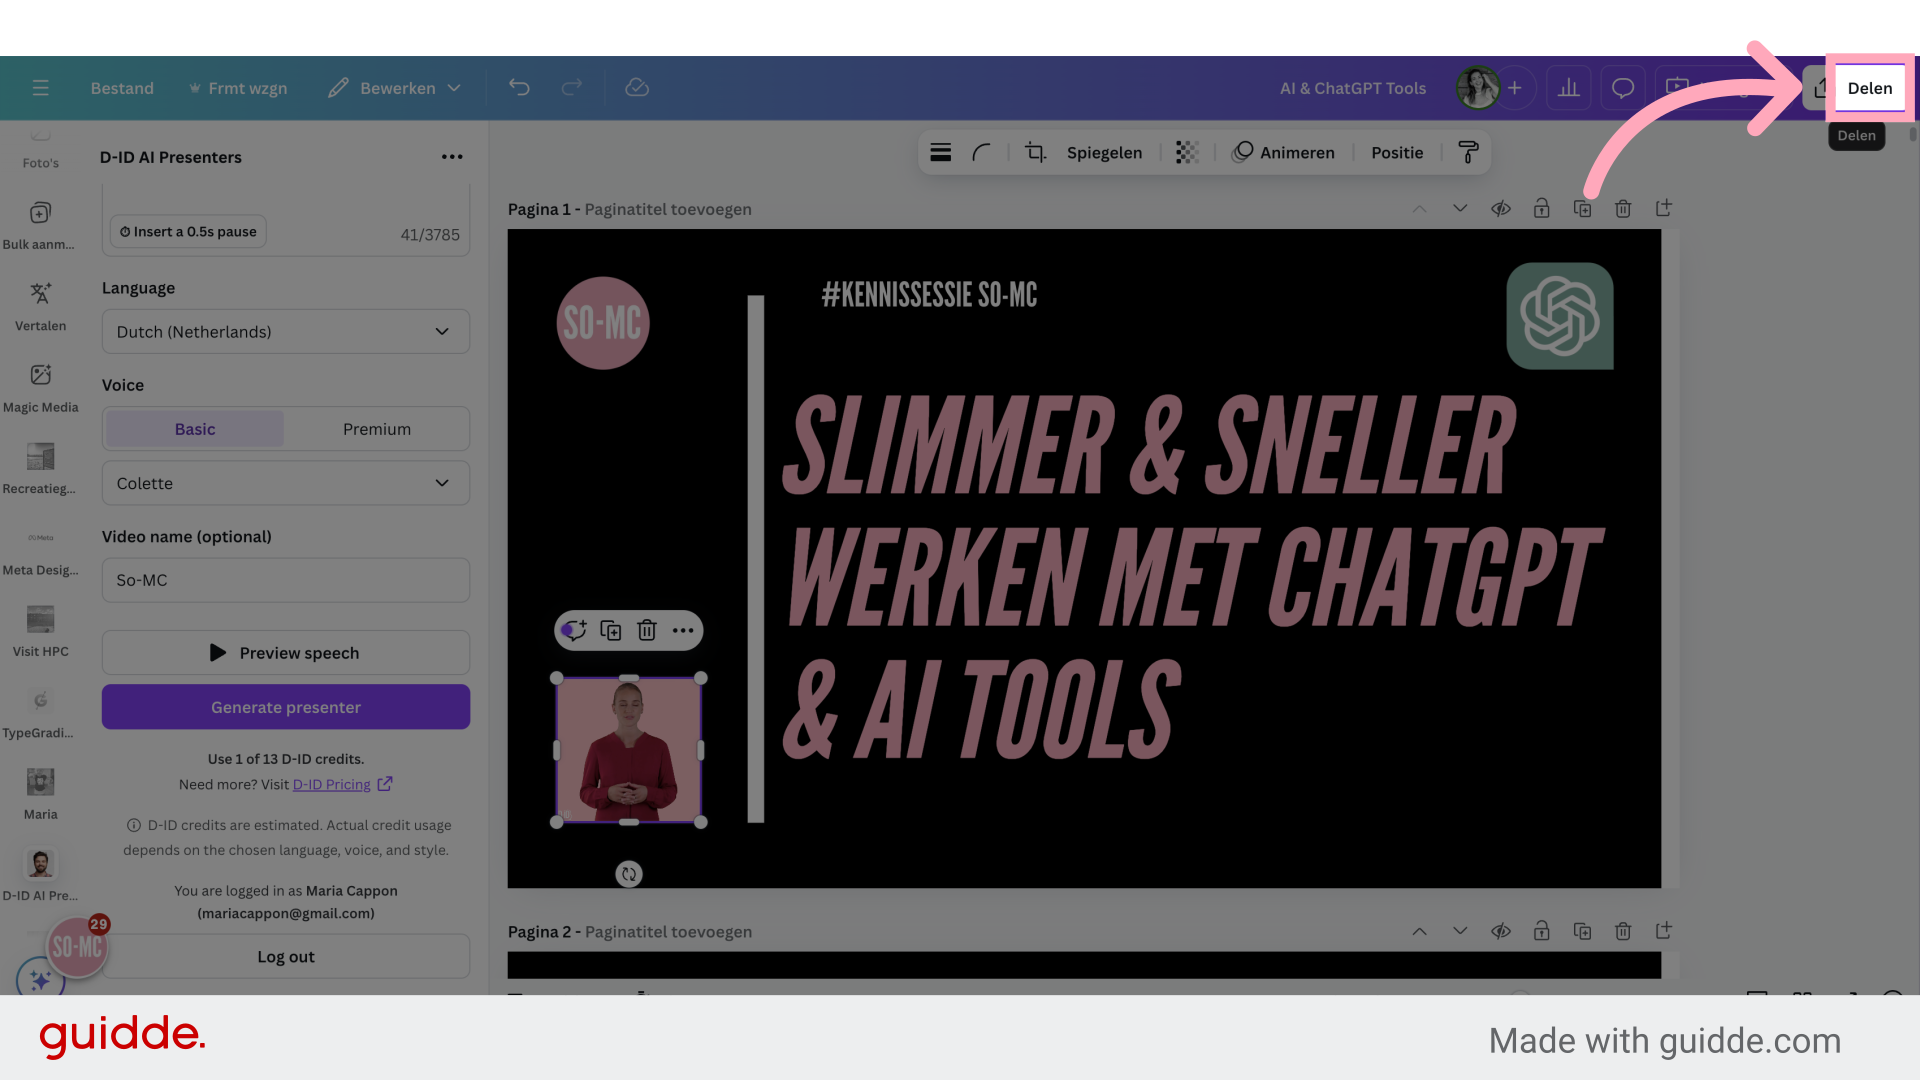The width and height of the screenshot is (1920, 1080).
Task: Delete Pagina 1 trash icon
Action: pos(1623,209)
